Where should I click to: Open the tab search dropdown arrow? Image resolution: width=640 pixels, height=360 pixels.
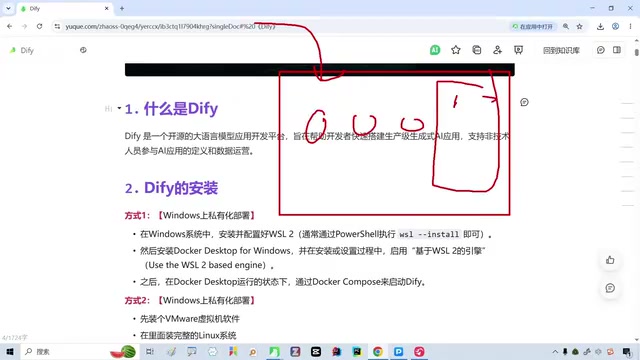(x=8, y=8)
